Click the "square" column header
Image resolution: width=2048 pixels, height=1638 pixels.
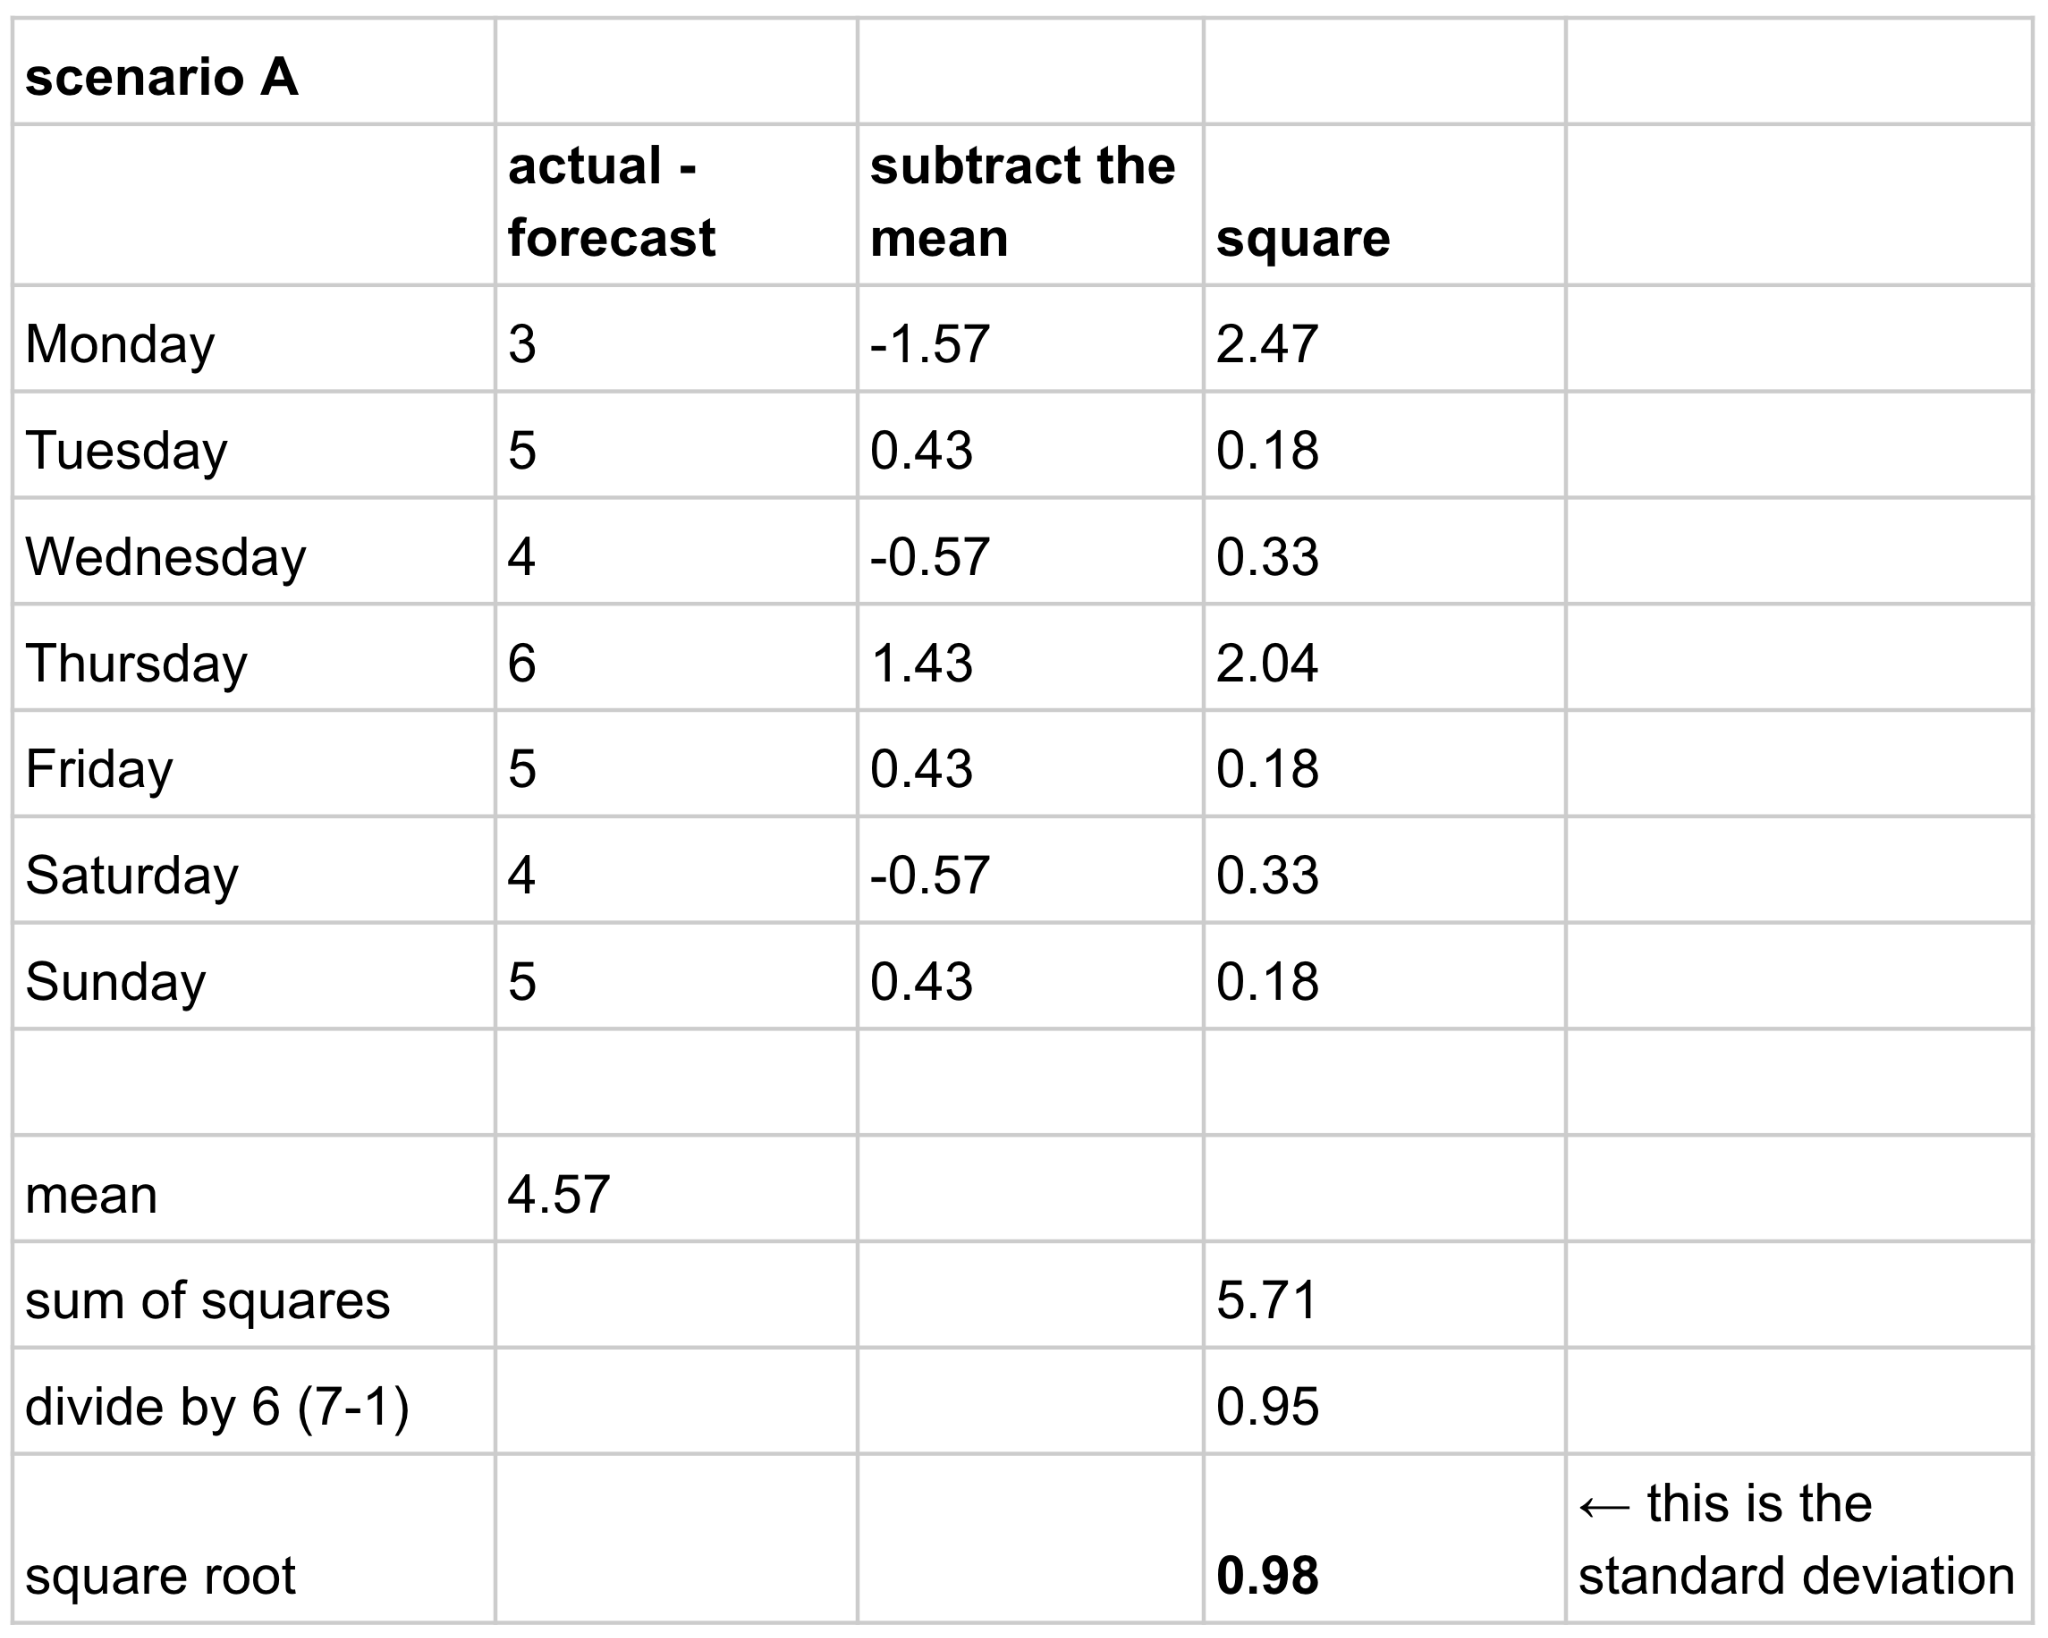pyautogui.click(x=1302, y=238)
